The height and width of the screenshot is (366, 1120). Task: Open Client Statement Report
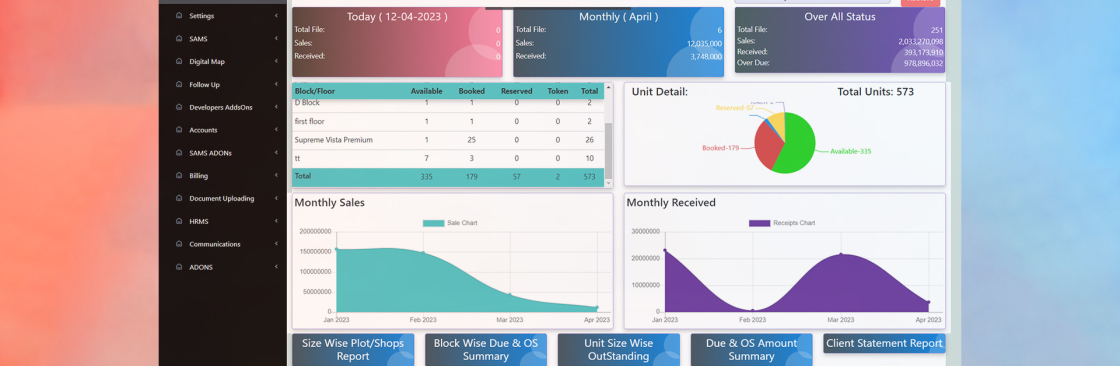point(884,343)
